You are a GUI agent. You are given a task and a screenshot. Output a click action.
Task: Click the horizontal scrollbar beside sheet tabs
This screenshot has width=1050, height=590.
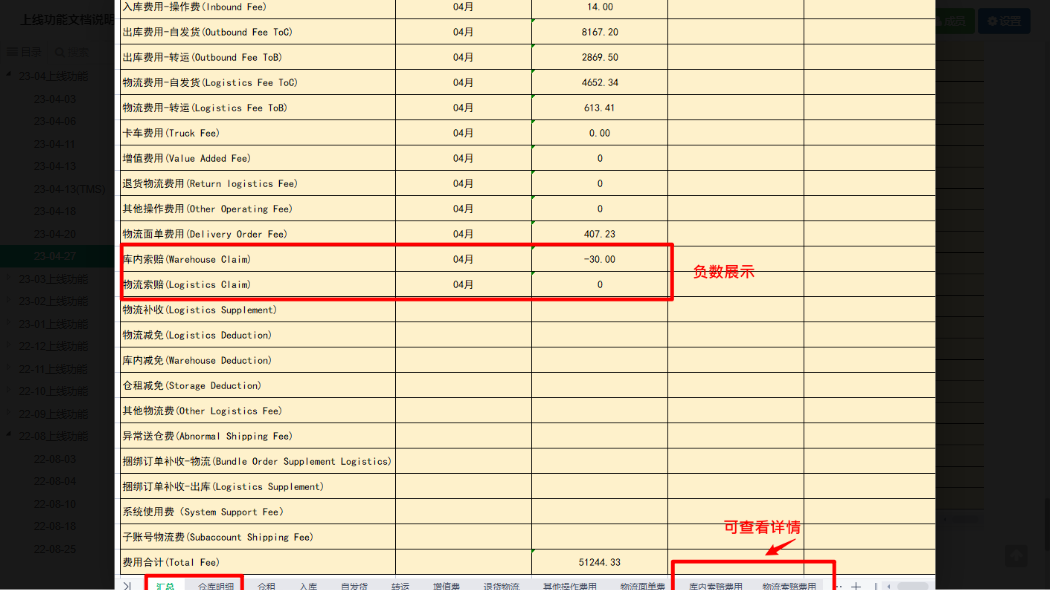point(912,586)
